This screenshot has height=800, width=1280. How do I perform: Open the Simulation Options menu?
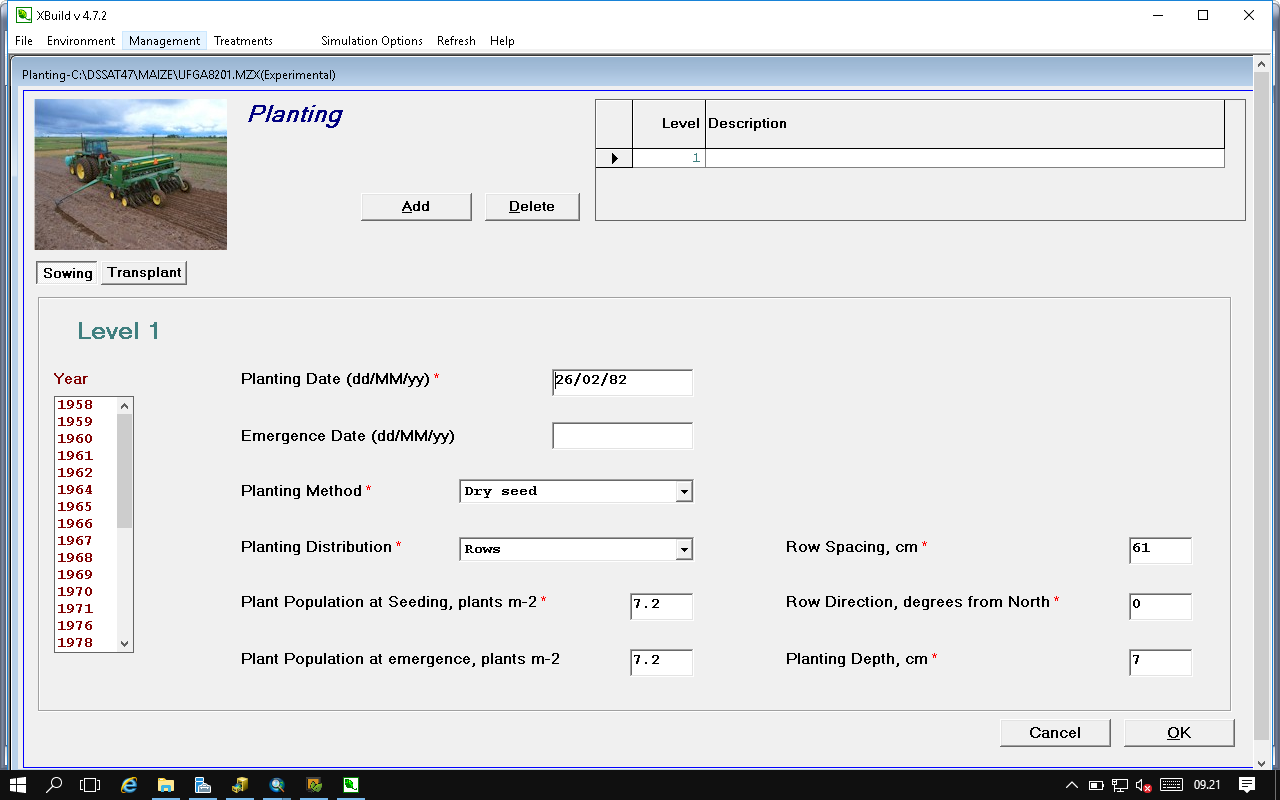(371, 41)
